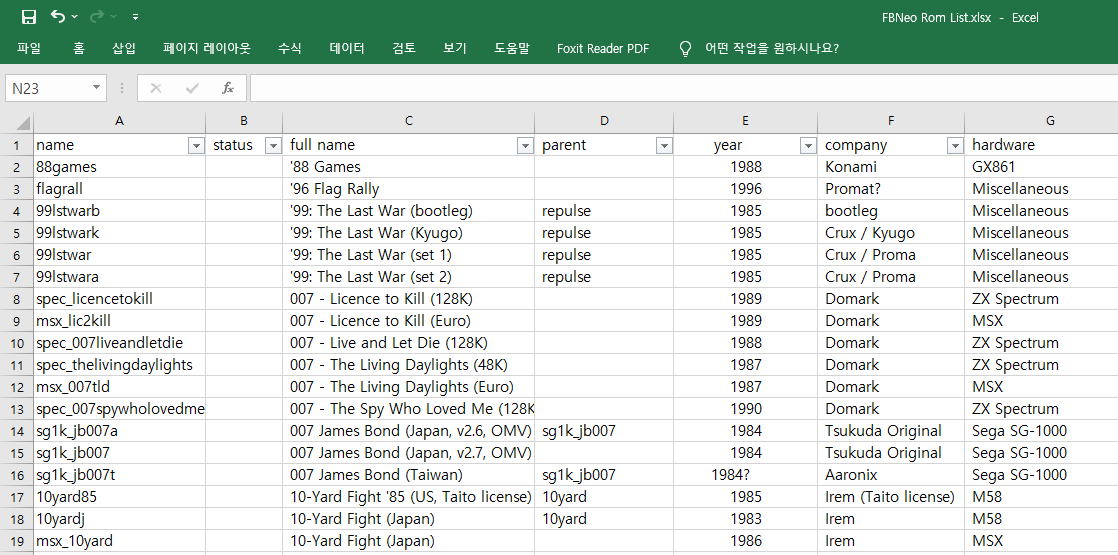Click the Cancel X formula bar icon

pos(155,88)
